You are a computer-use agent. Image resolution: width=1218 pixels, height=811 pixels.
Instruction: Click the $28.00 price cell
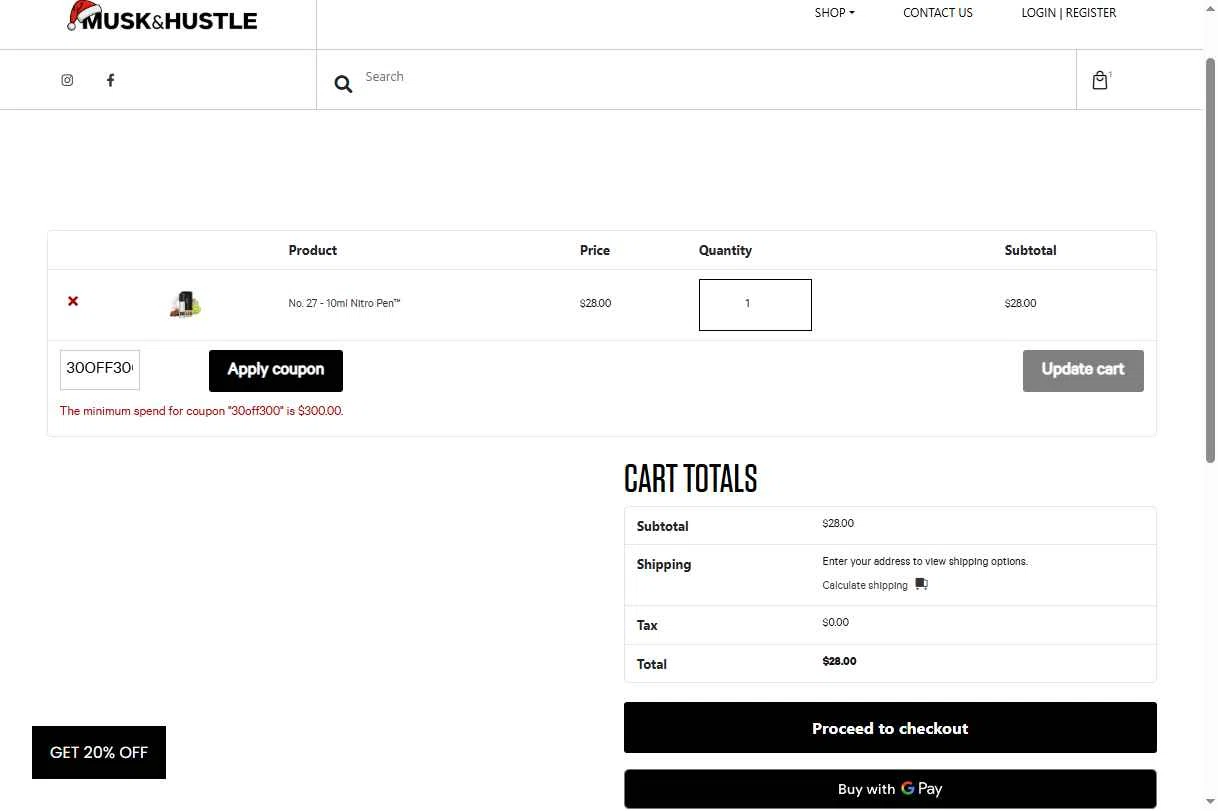(595, 303)
